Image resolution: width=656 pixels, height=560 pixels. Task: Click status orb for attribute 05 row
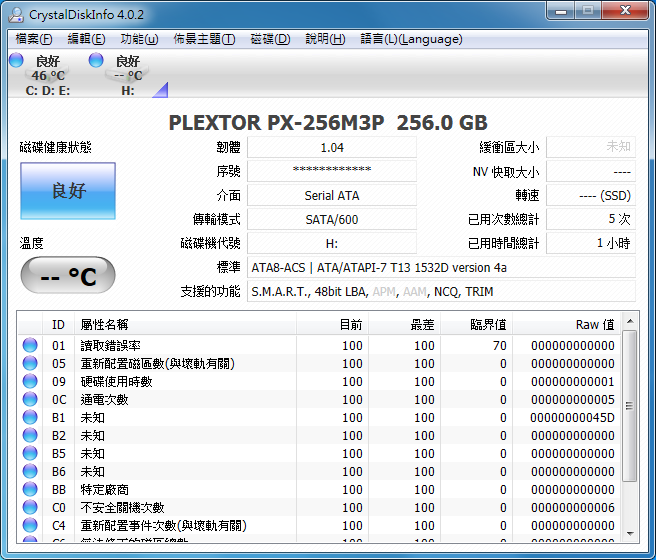30,364
